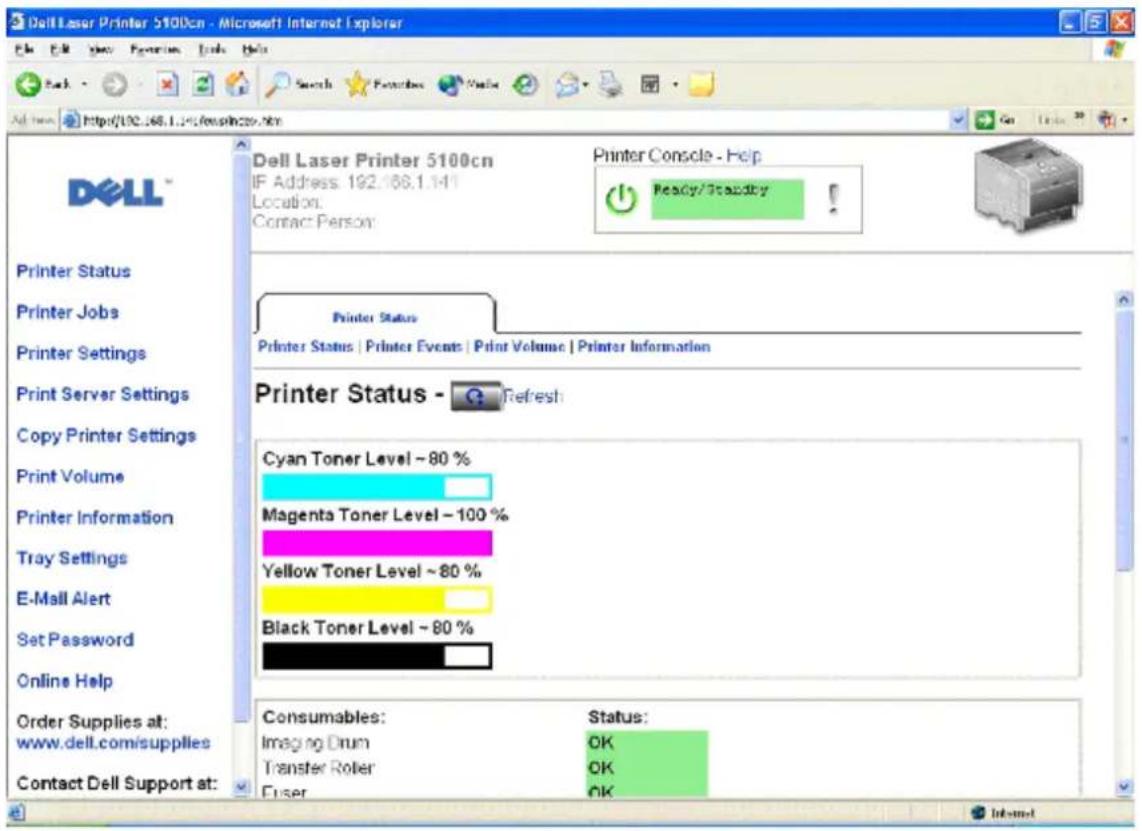Image resolution: width=1142 pixels, height=831 pixels.
Task: Open the Media toolbar button
Action: coord(468,85)
